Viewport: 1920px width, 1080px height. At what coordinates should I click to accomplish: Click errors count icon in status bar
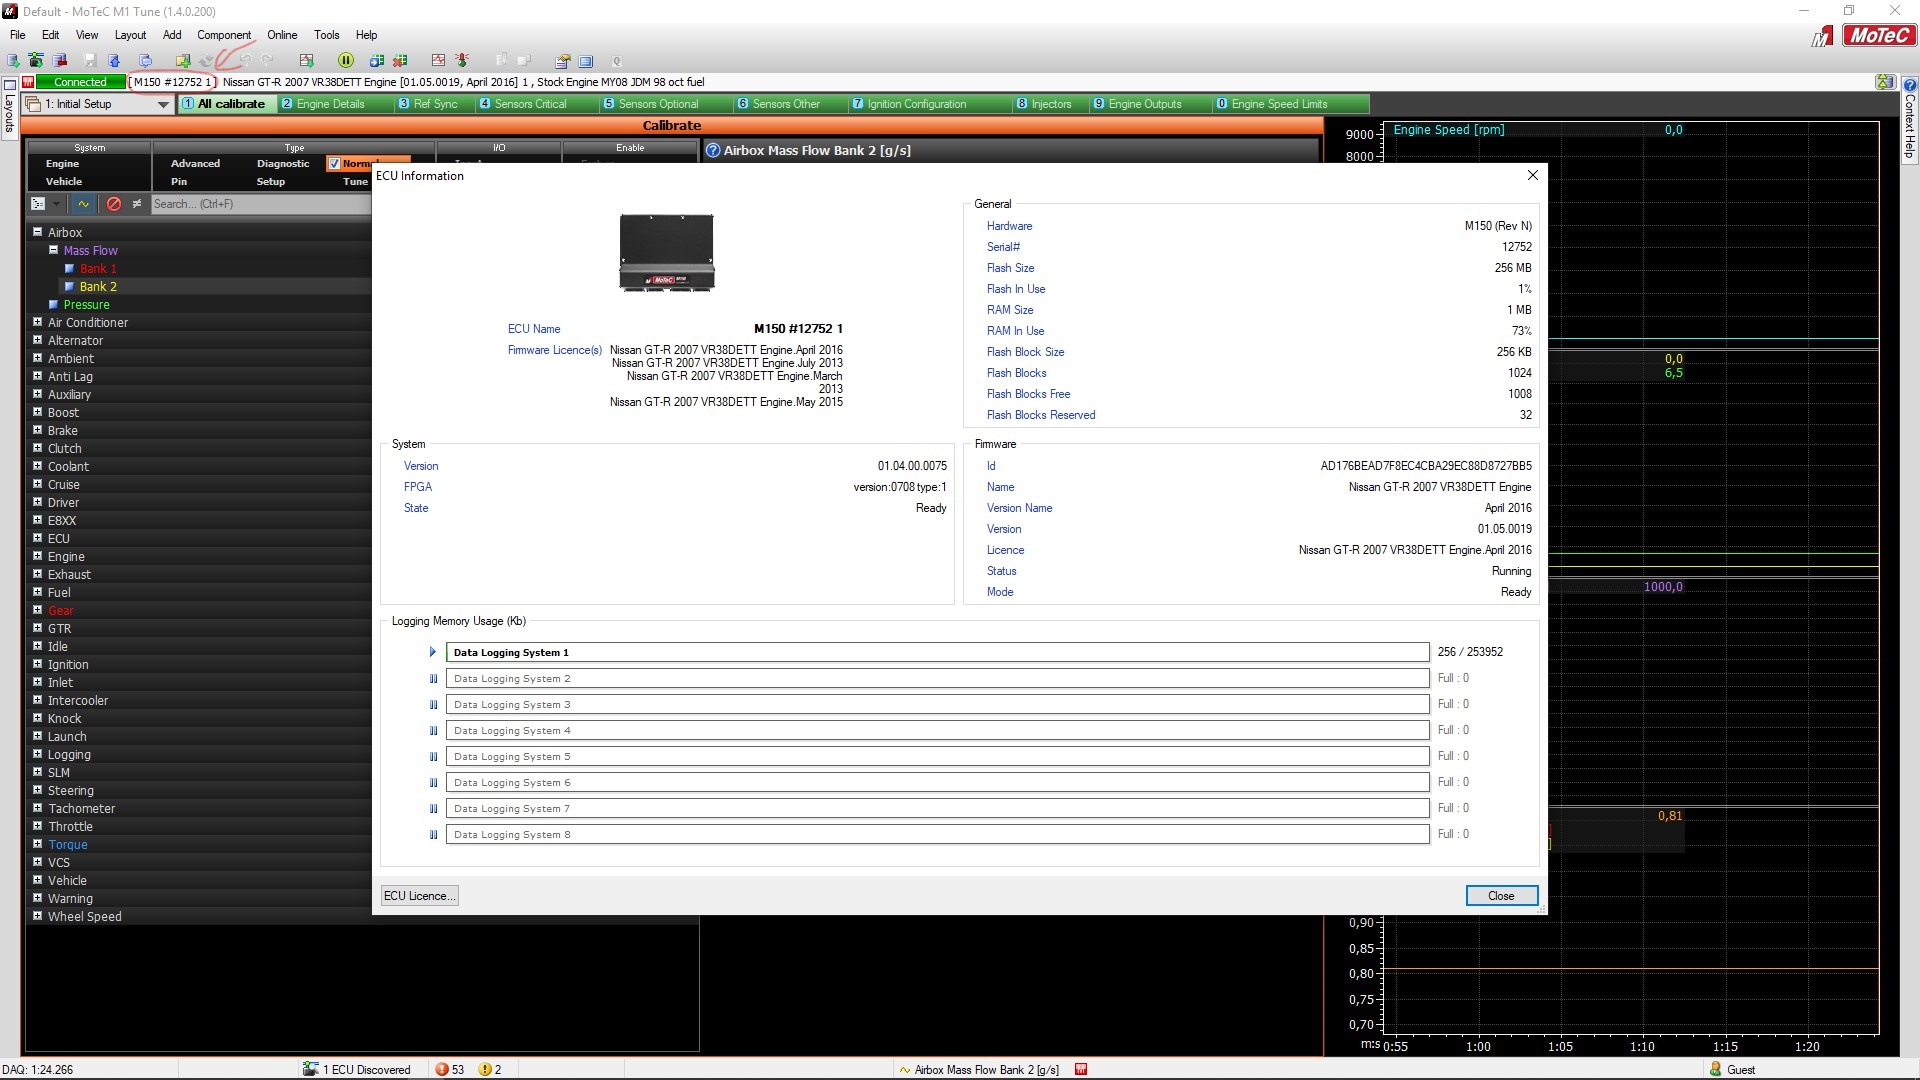[442, 1069]
